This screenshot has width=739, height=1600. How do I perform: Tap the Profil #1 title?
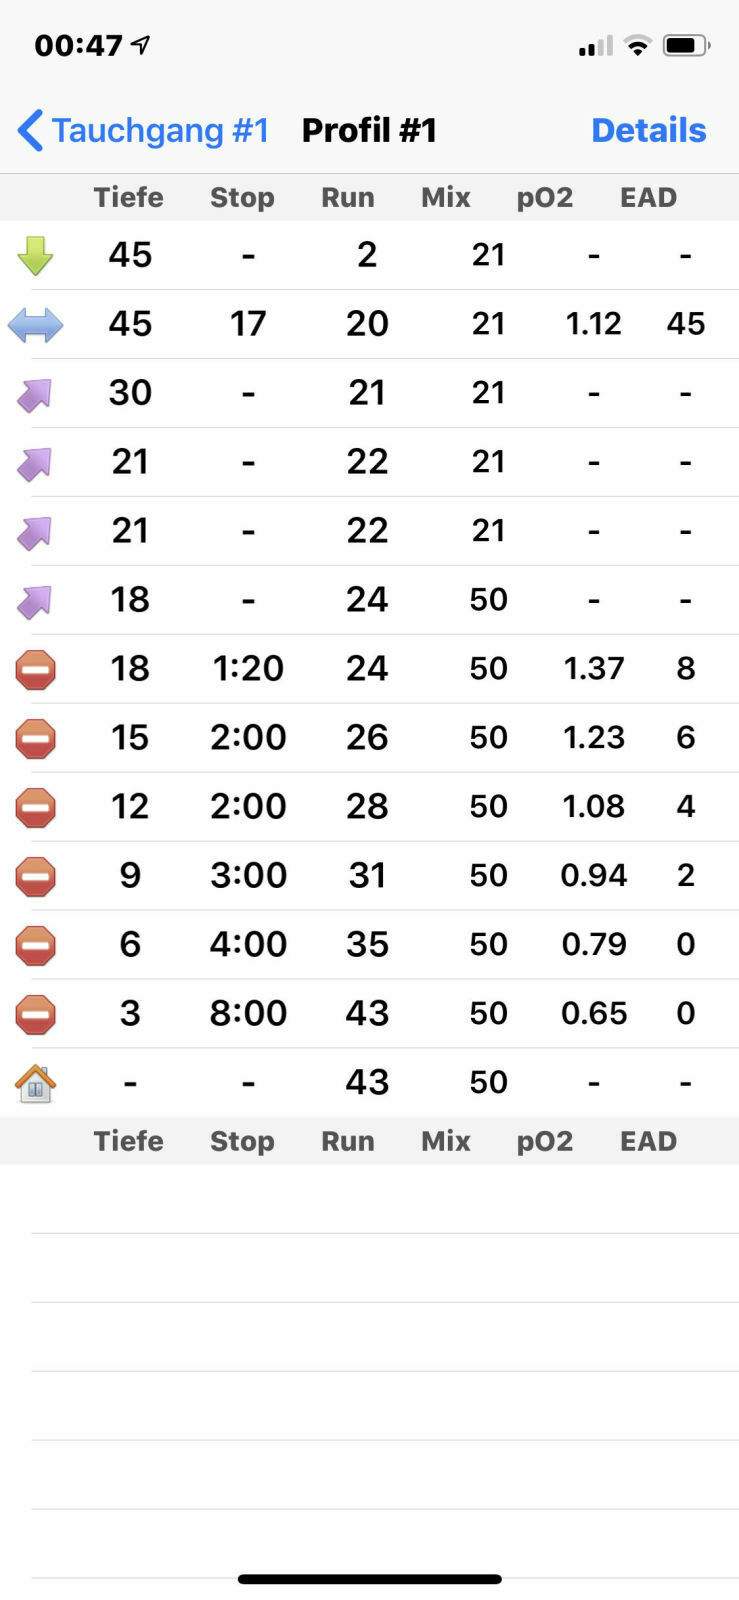[x=369, y=130]
